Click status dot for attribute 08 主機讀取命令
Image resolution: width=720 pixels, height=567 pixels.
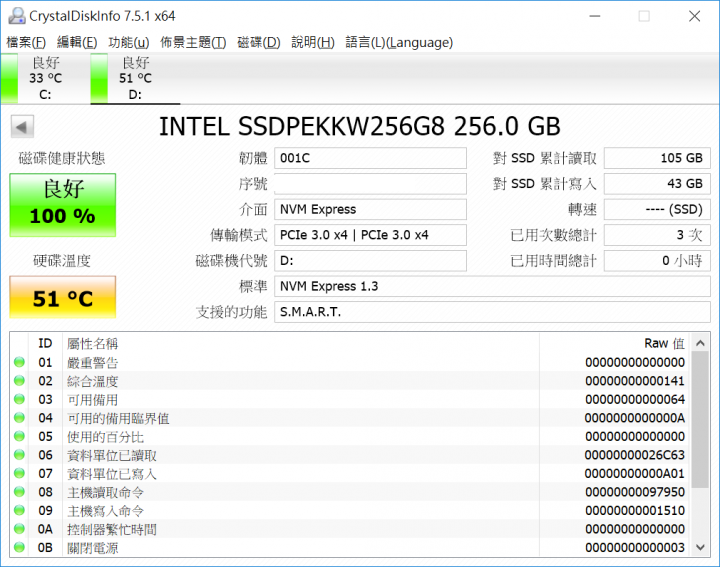19,492
